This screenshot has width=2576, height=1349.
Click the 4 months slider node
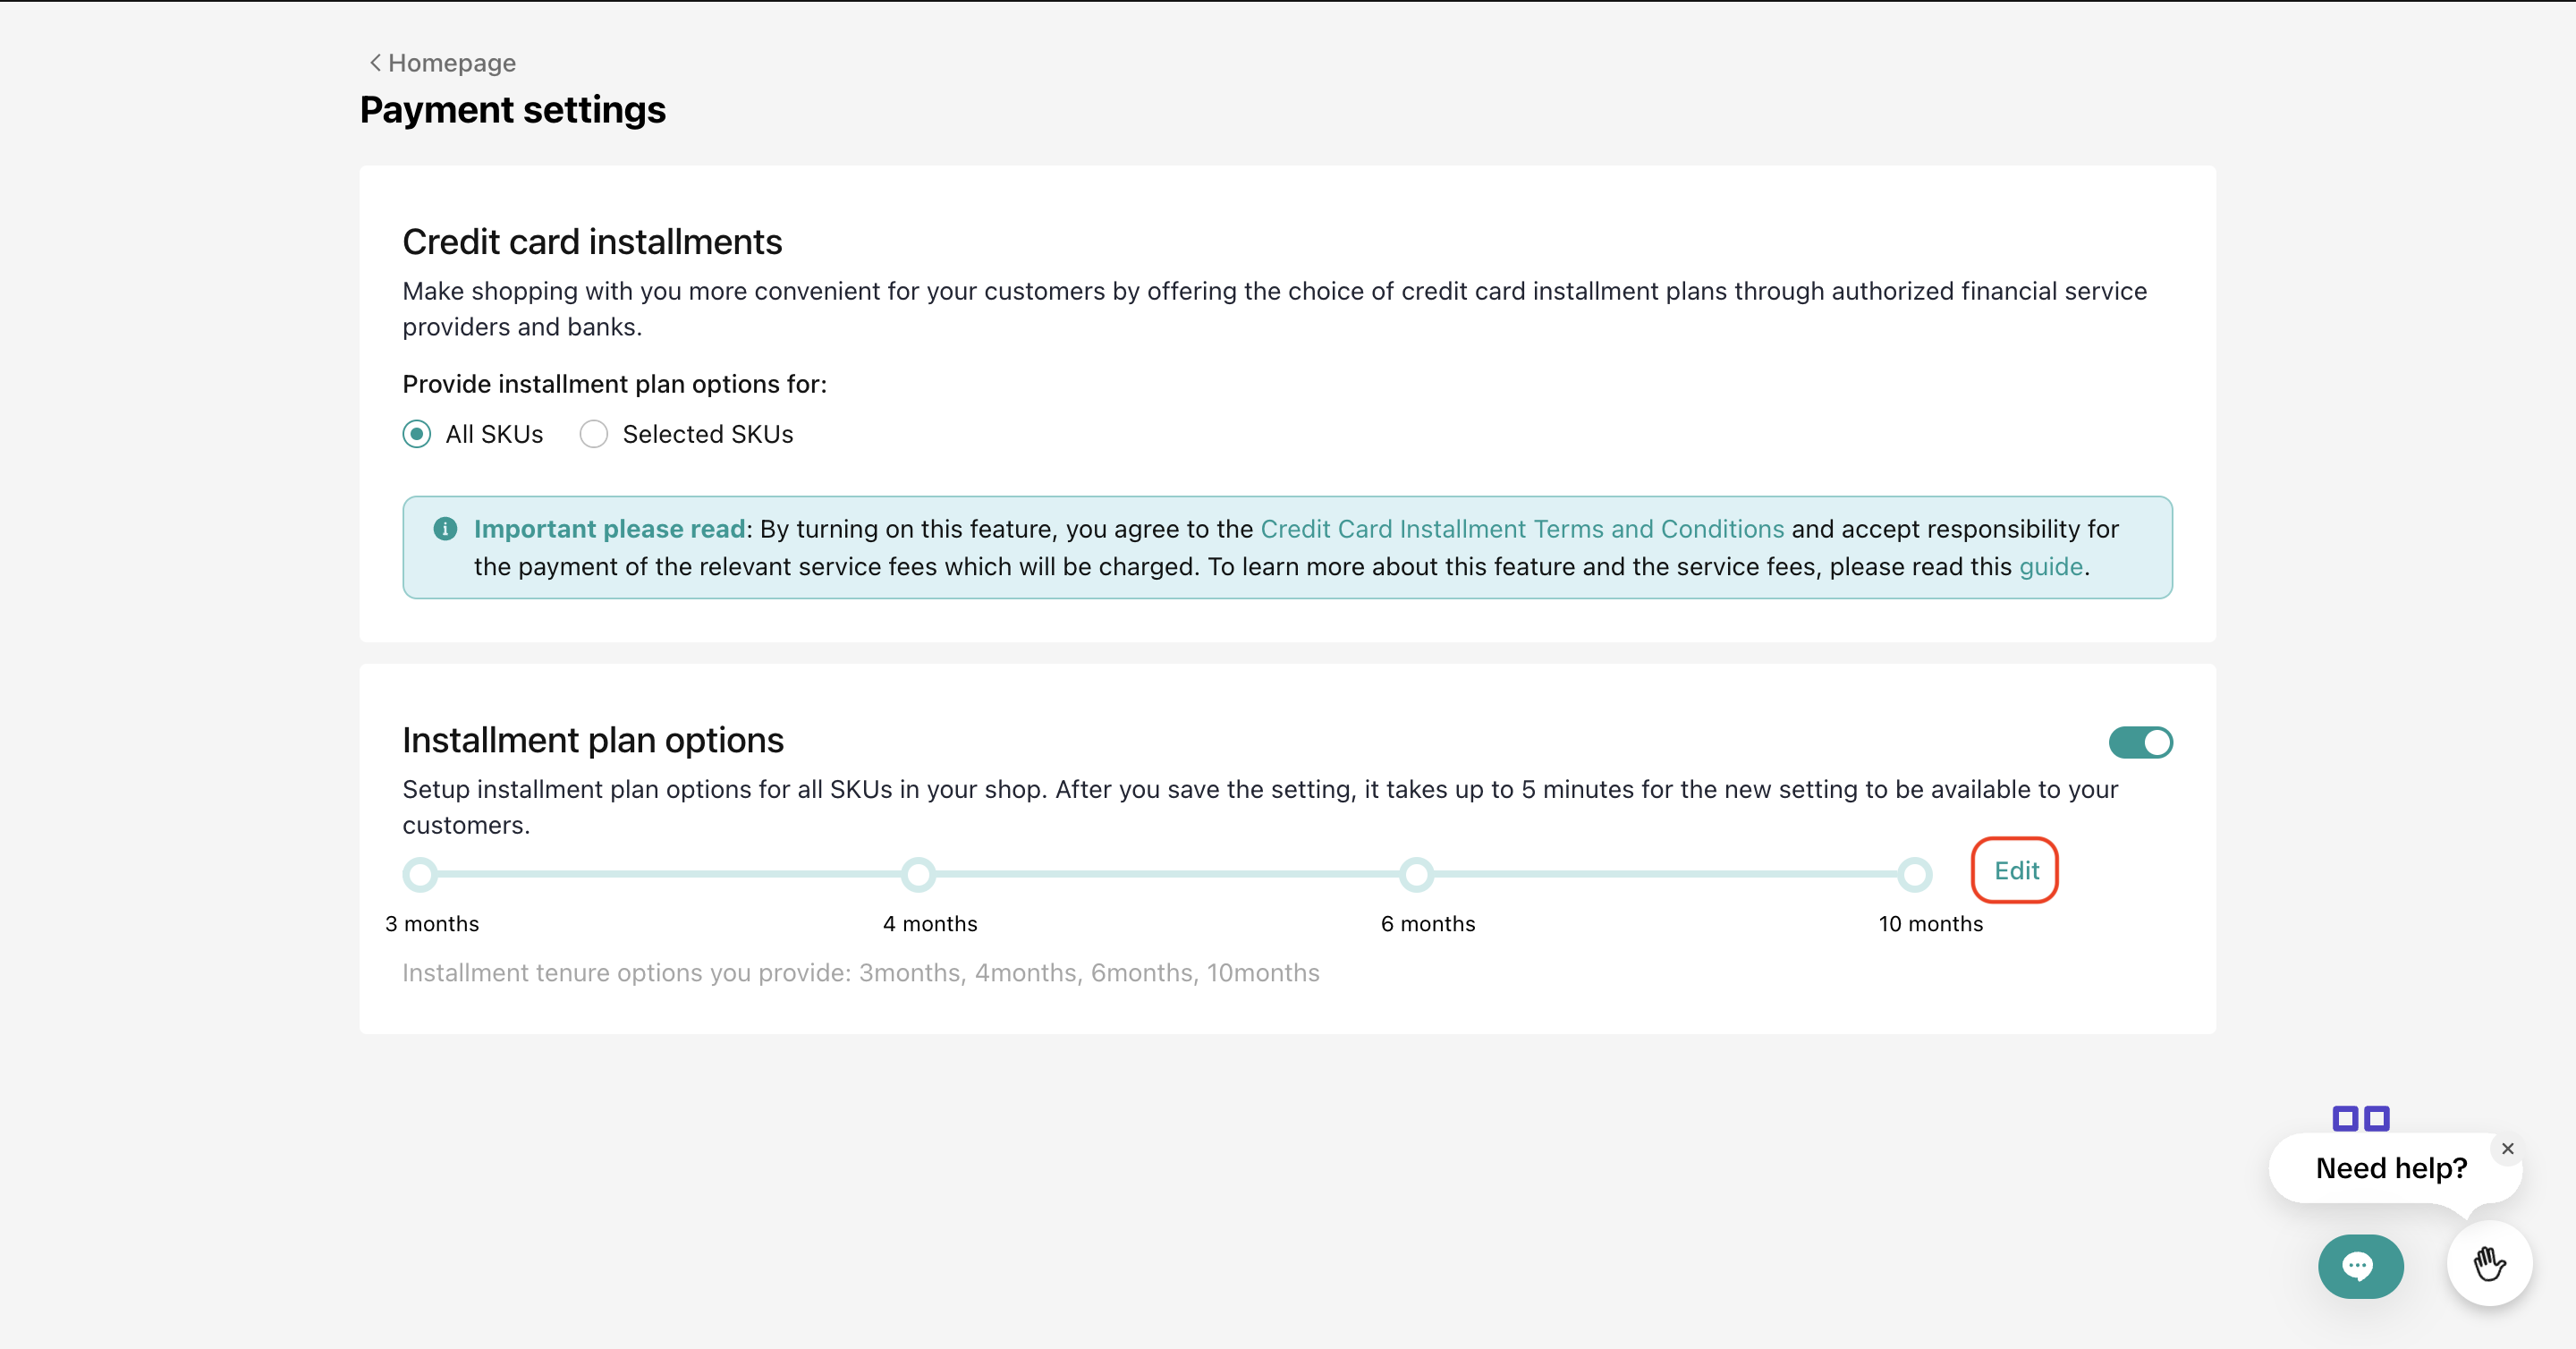tap(918, 875)
